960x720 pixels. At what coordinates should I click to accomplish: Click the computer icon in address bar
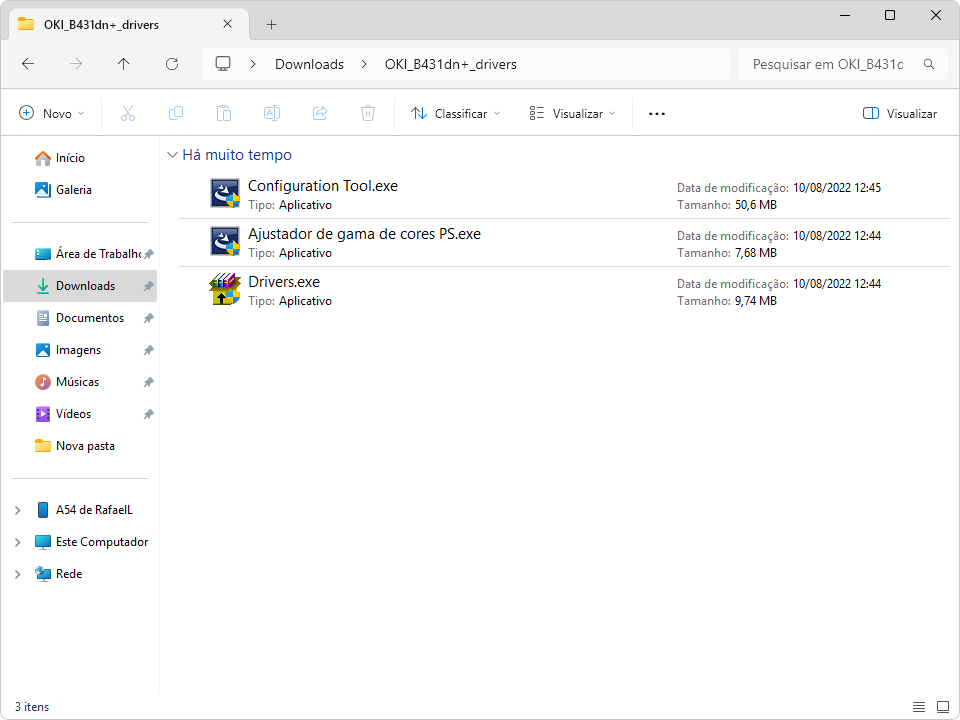point(223,64)
